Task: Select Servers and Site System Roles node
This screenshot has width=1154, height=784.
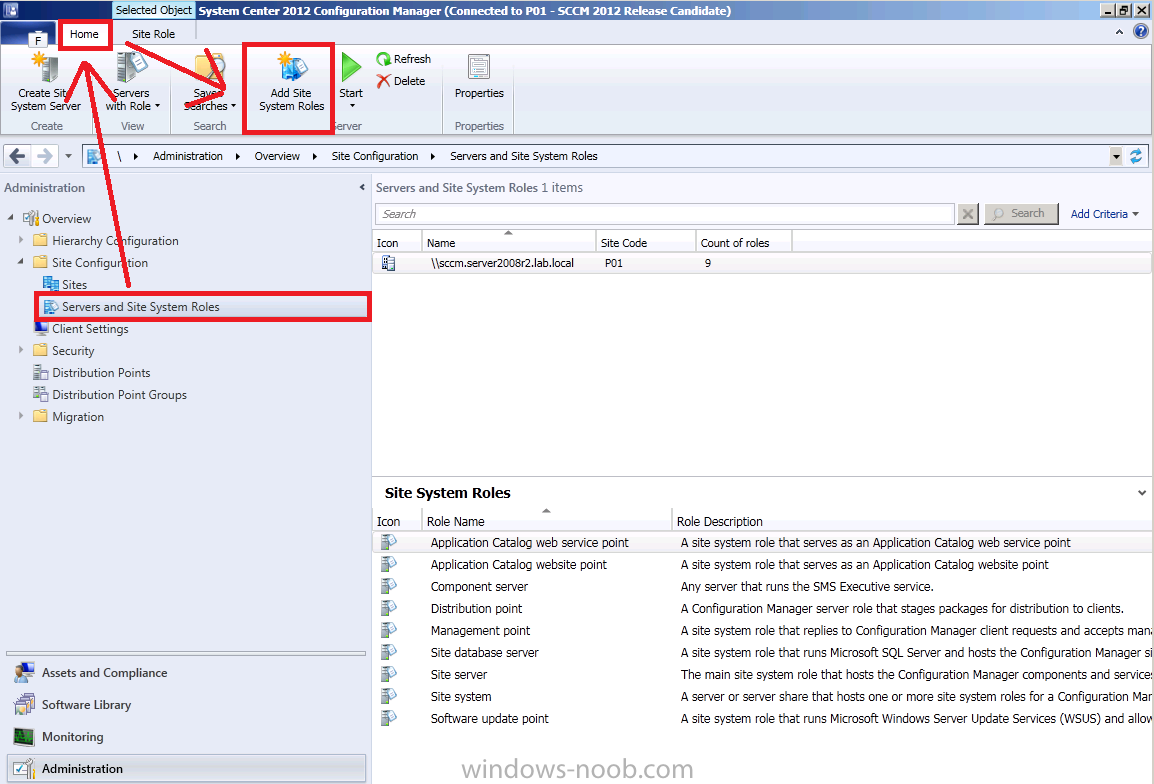Action: (x=203, y=306)
